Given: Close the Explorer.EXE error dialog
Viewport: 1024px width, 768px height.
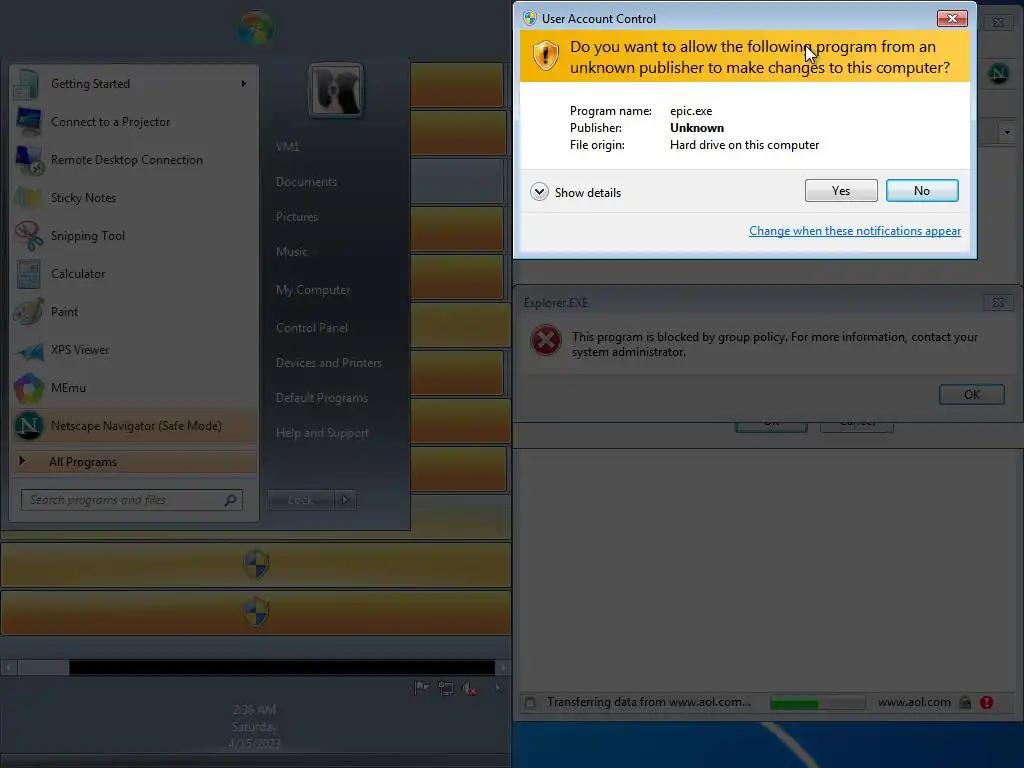Looking at the screenshot, I should pyautogui.click(x=998, y=302).
